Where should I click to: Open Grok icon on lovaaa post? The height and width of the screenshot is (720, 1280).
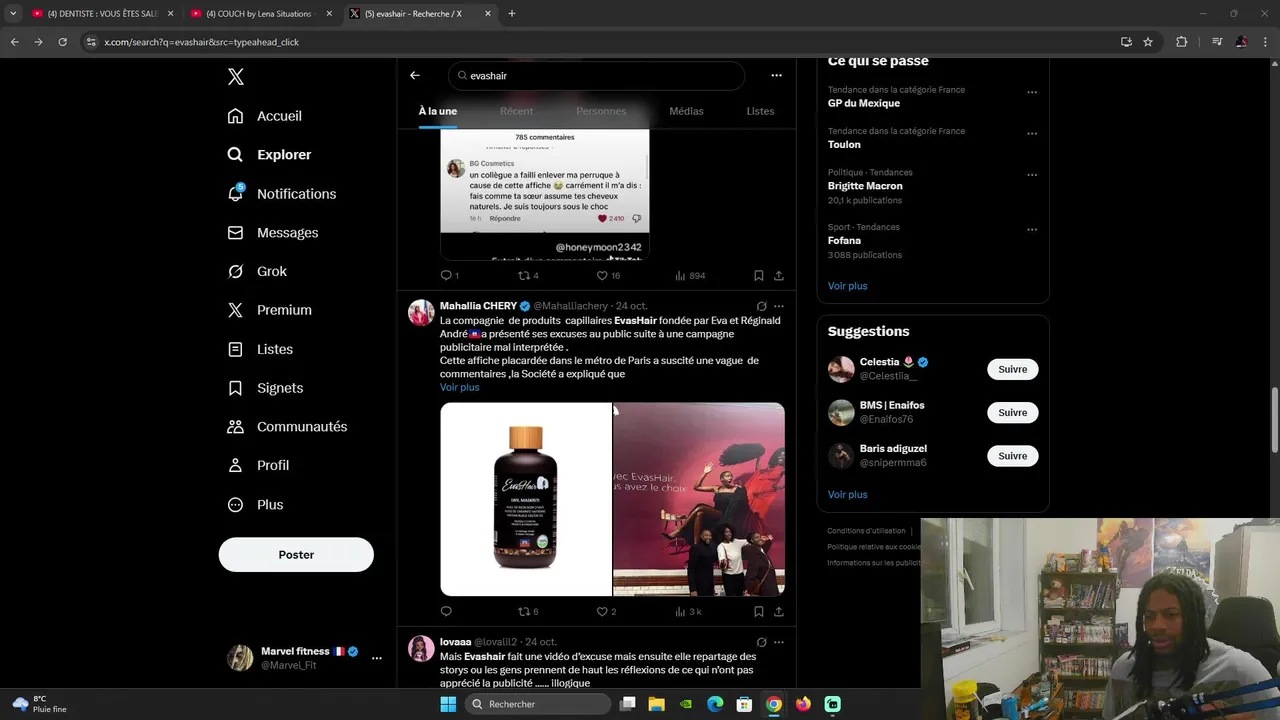761,642
